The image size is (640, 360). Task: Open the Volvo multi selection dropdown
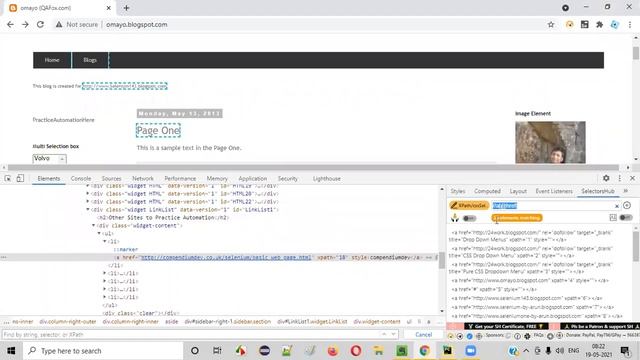coord(49,159)
